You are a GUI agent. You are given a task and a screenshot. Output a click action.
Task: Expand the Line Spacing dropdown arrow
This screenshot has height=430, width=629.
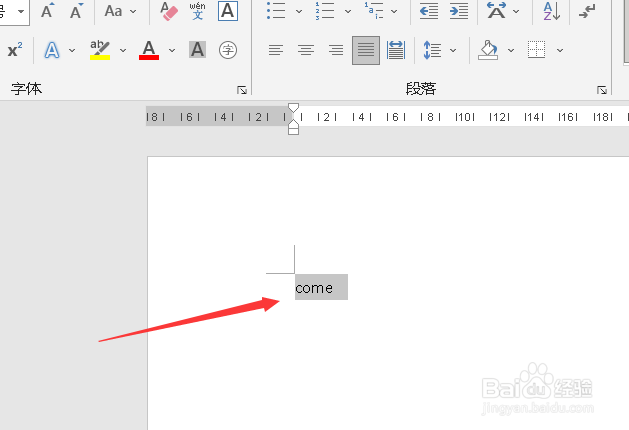point(453,51)
